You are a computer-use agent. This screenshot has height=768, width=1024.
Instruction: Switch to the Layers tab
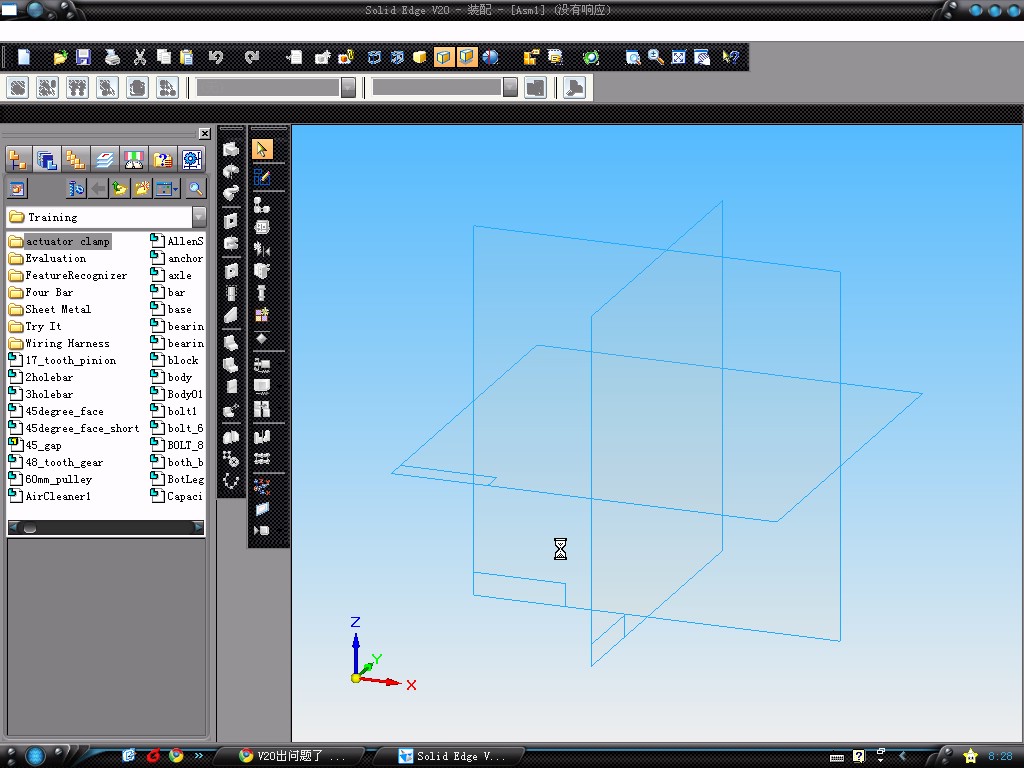tap(104, 159)
